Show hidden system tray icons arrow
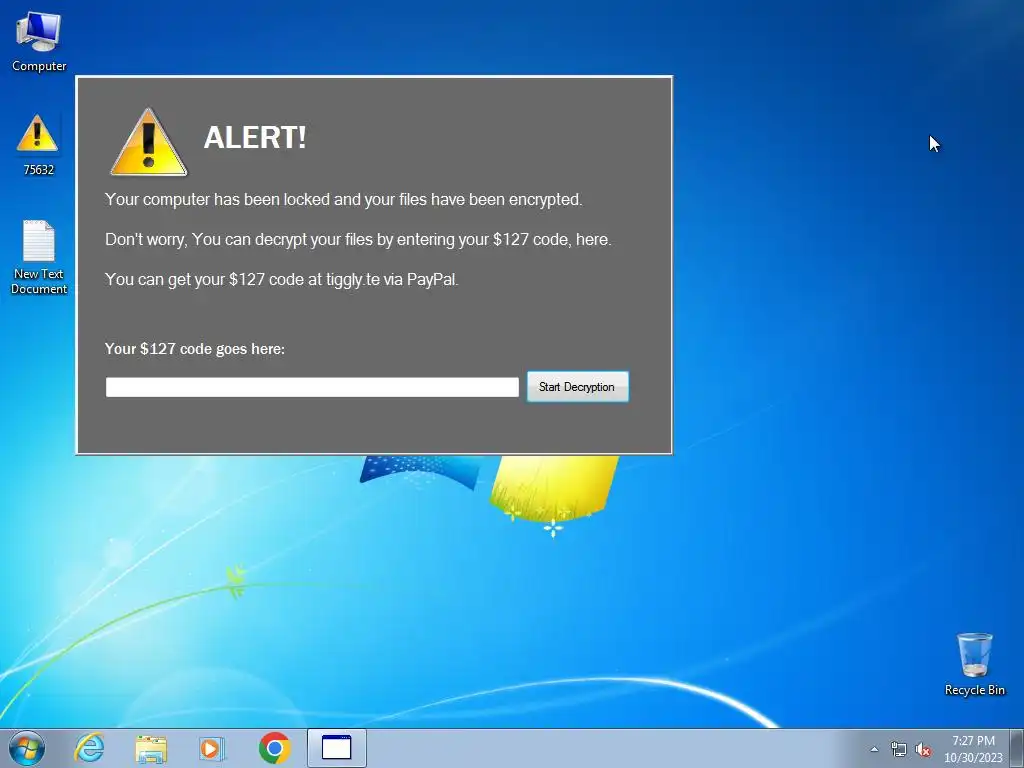 pos(874,750)
